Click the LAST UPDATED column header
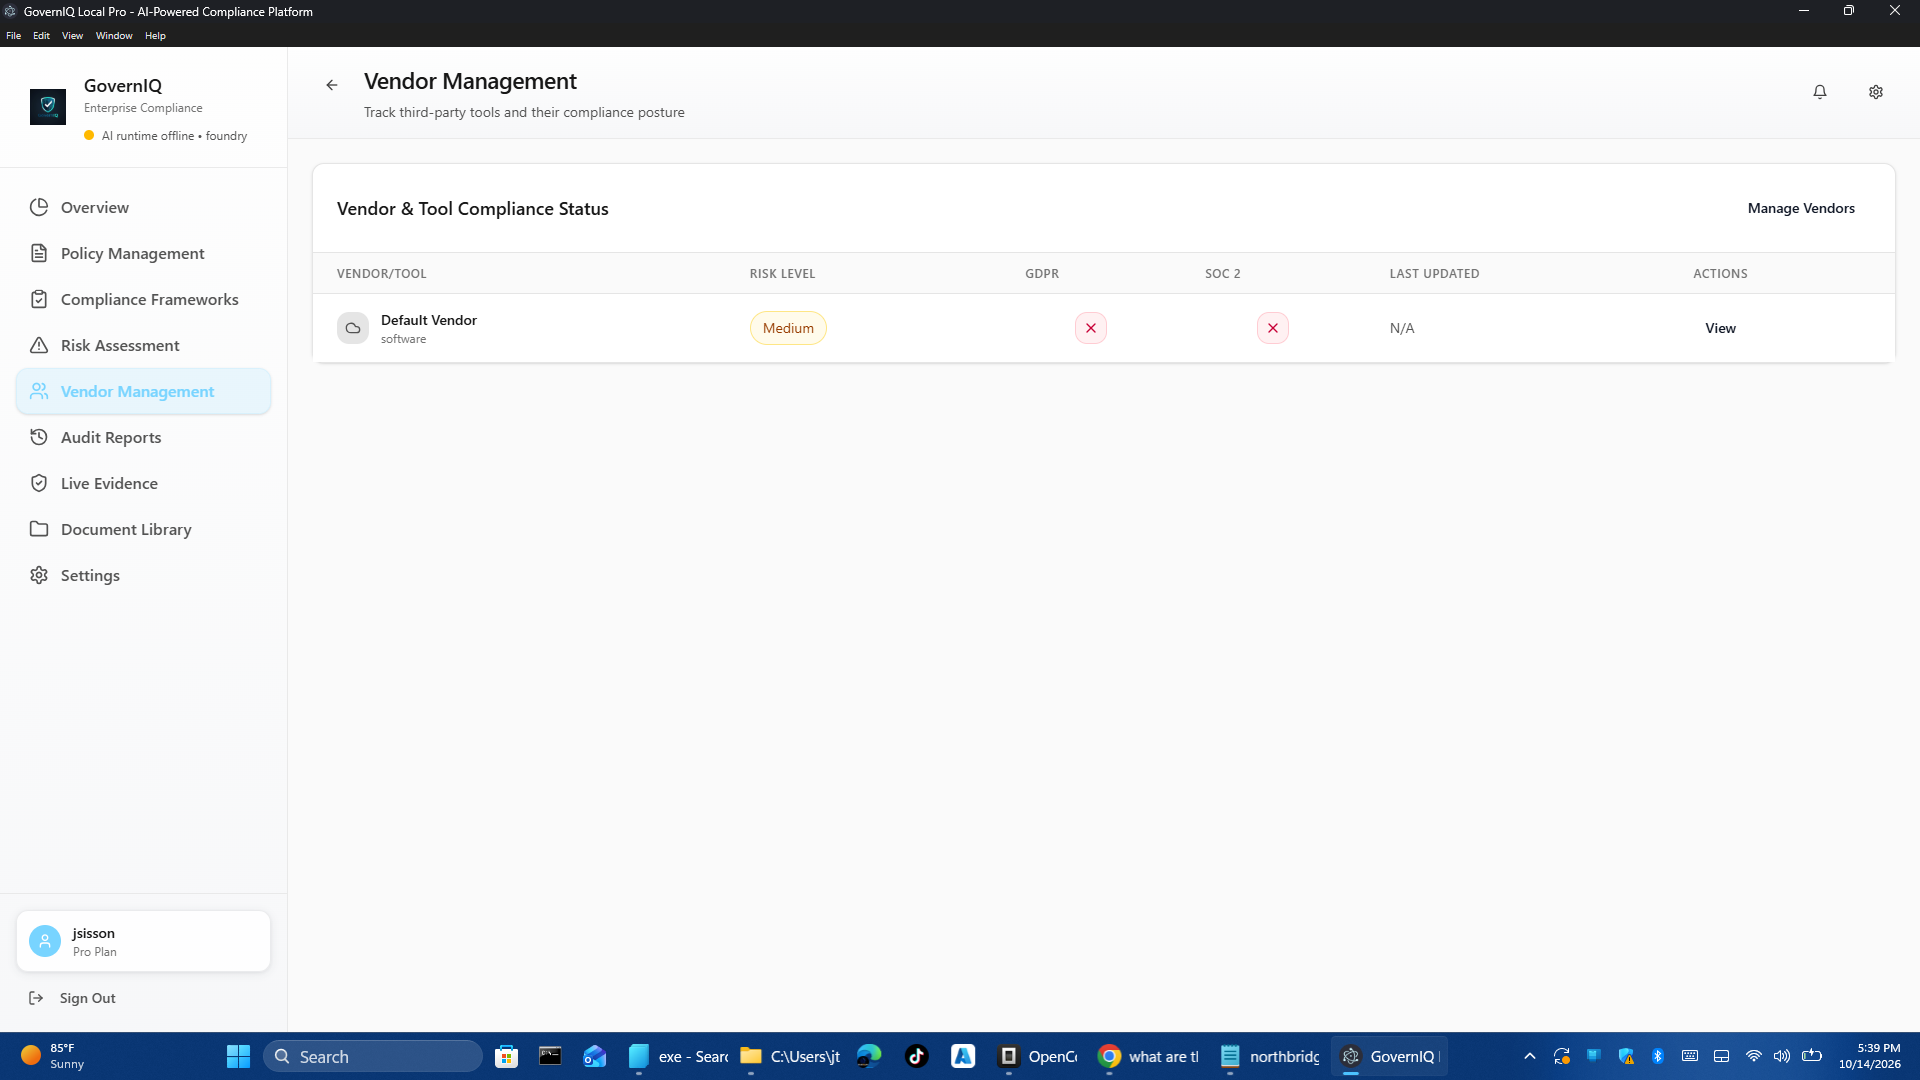The height and width of the screenshot is (1080, 1920). click(1434, 273)
